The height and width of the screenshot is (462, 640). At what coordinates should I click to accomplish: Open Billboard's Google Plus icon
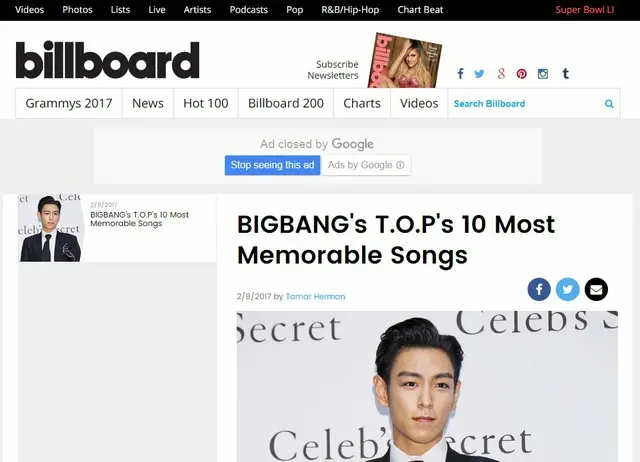pos(501,74)
